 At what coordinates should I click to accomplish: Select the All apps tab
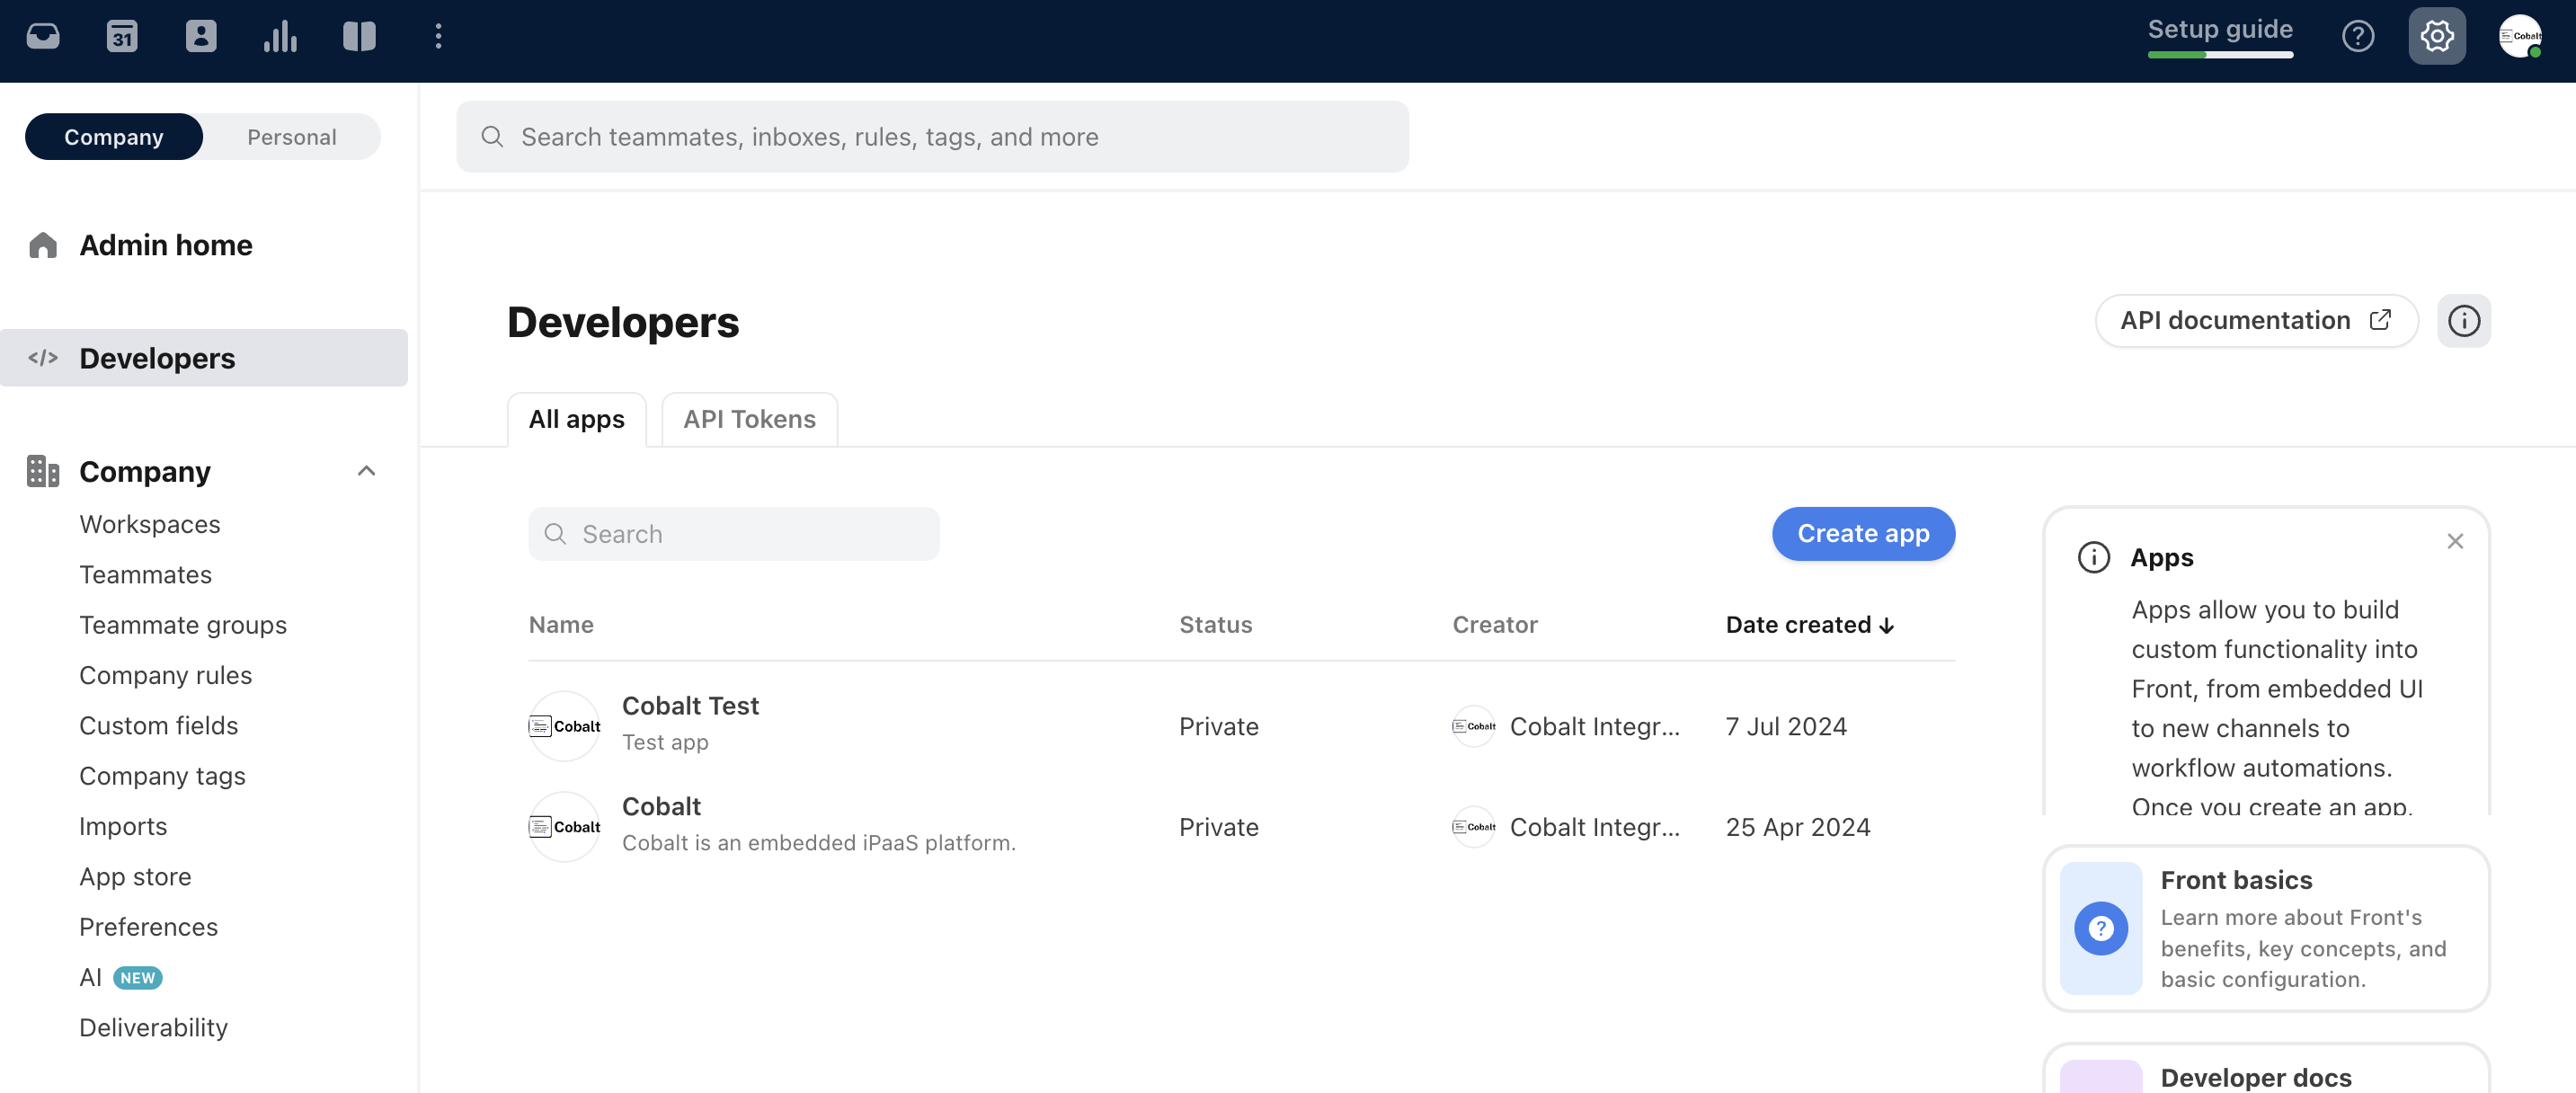pos(576,419)
